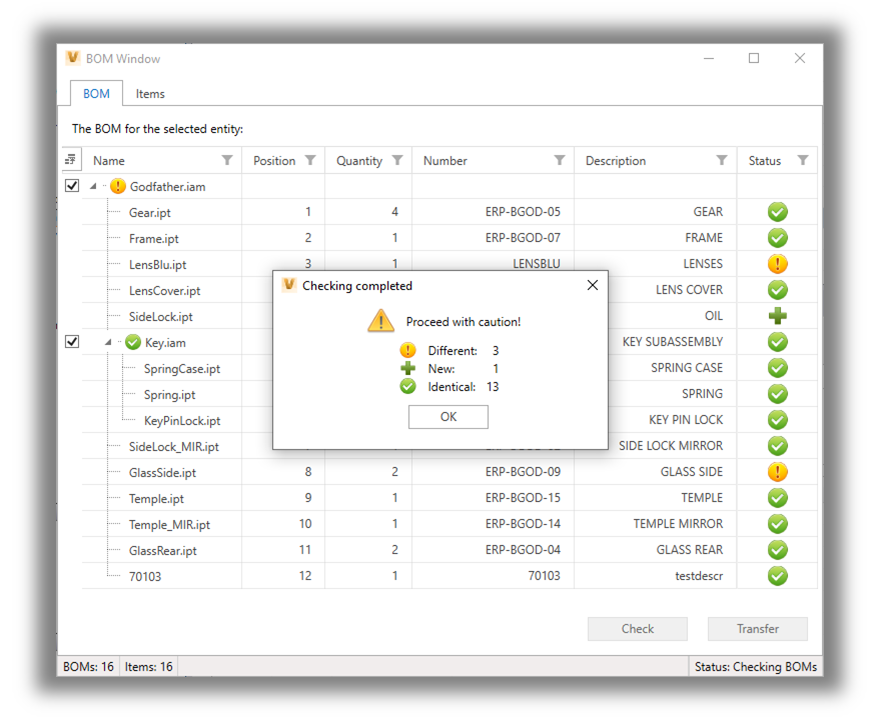881x720 pixels.
Task: Click the Transfer button
Action: (x=757, y=628)
